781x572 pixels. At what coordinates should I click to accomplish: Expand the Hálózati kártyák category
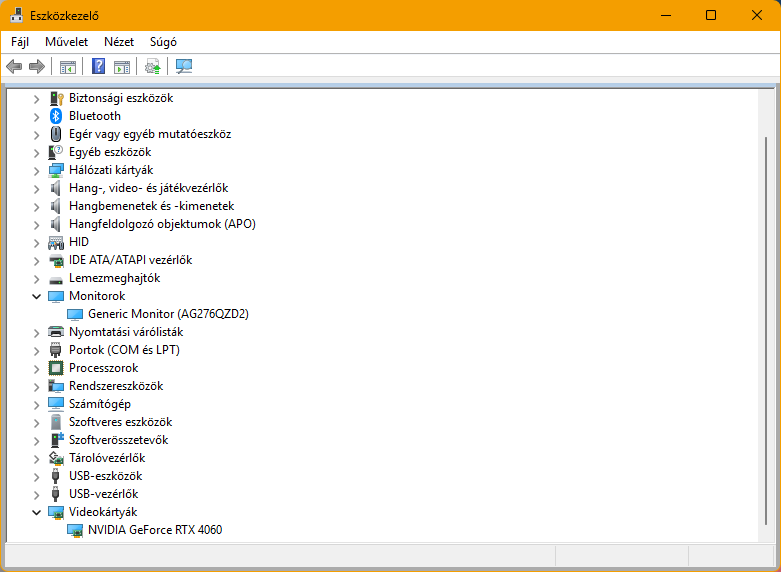[x=37, y=170]
